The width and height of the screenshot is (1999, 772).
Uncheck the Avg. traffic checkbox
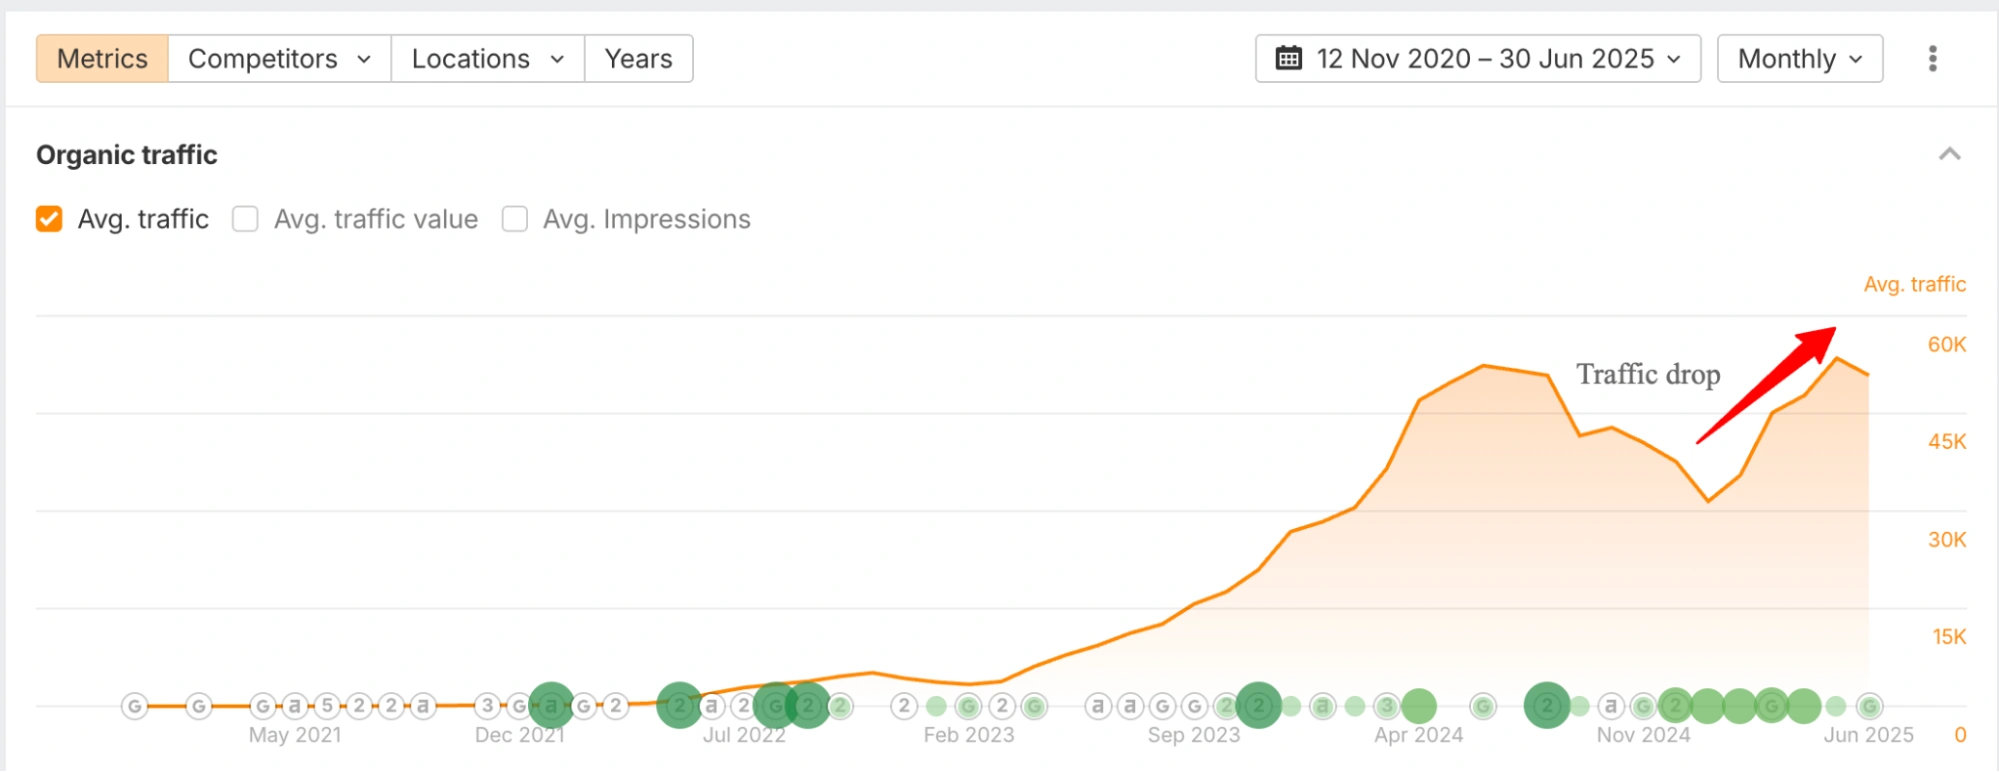(x=49, y=219)
